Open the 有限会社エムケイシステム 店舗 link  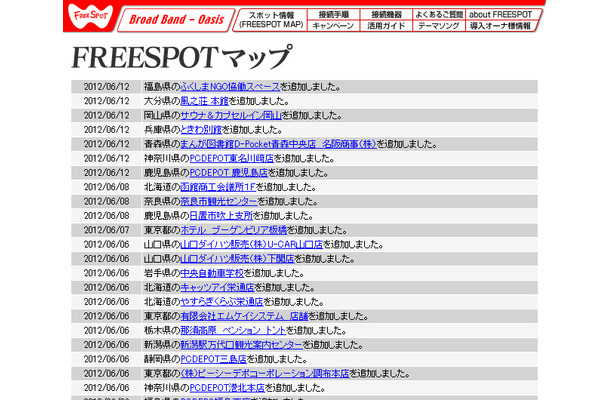pos(244,317)
